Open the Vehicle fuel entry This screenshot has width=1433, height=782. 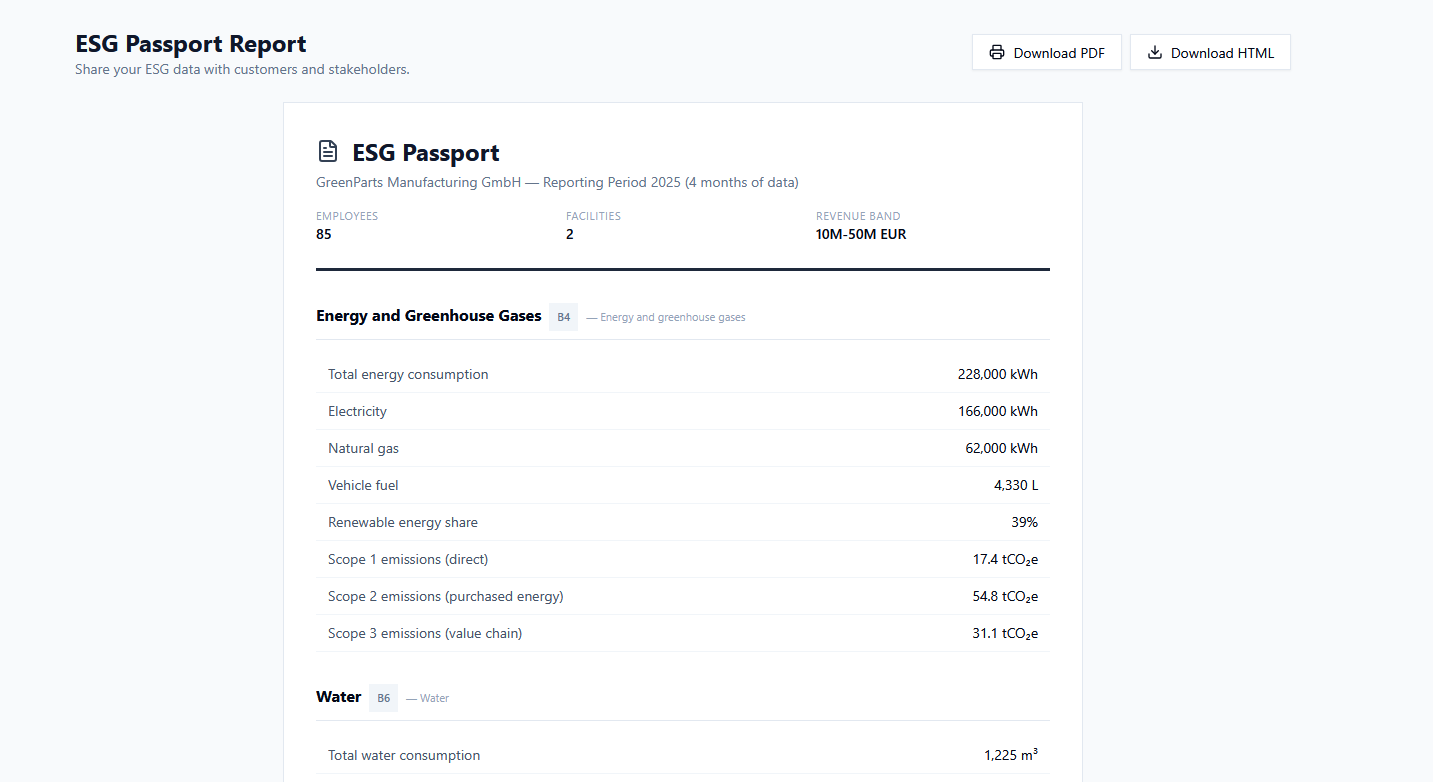tap(363, 485)
